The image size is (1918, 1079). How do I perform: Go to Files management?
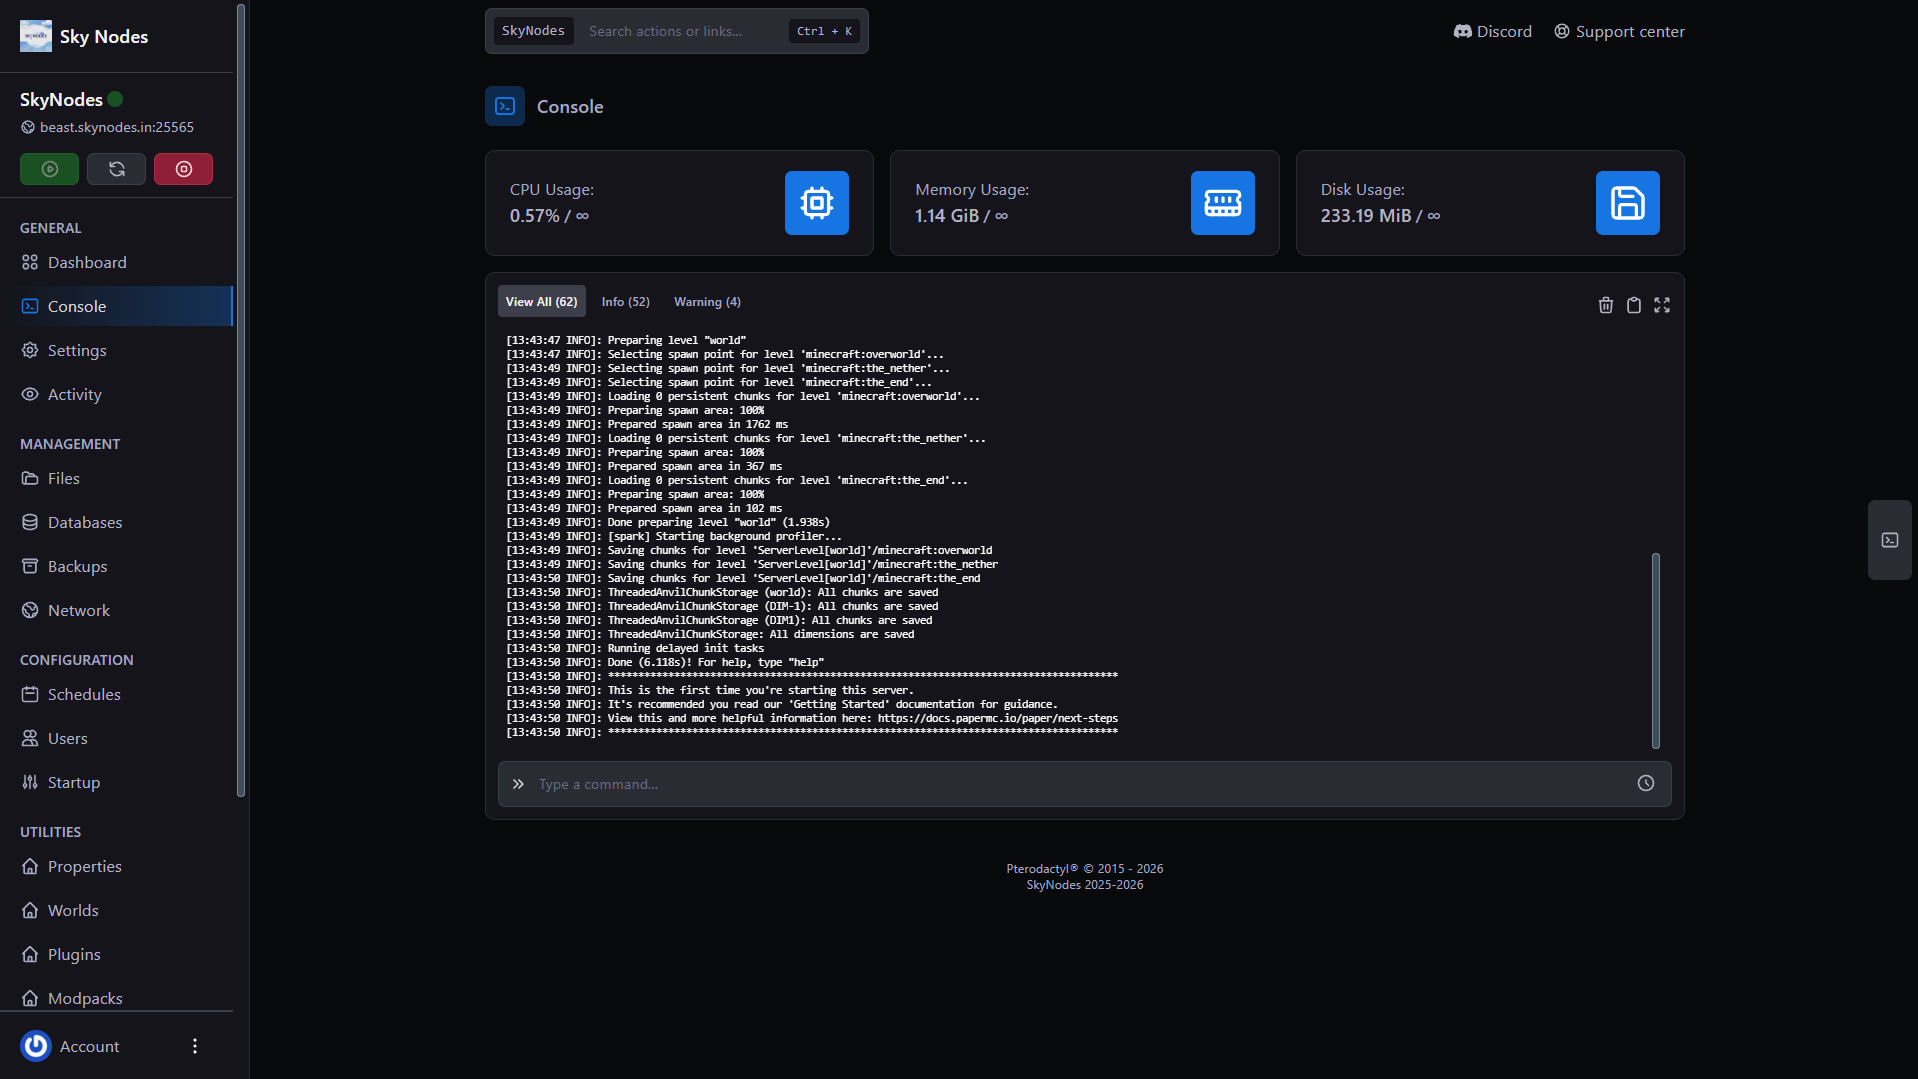click(116, 478)
